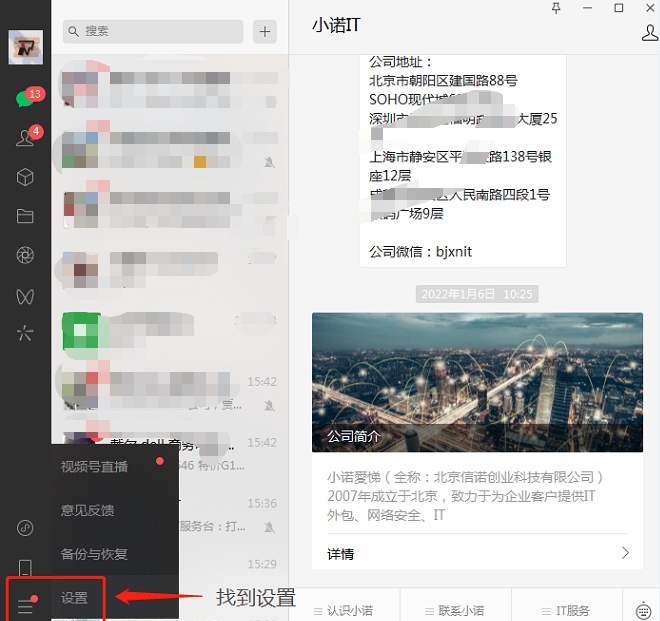Image resolution: width=660 pixels, height=621 pixels.
Task: Open the 联系小诺 bottom menu
Action: tap(455, 610)
